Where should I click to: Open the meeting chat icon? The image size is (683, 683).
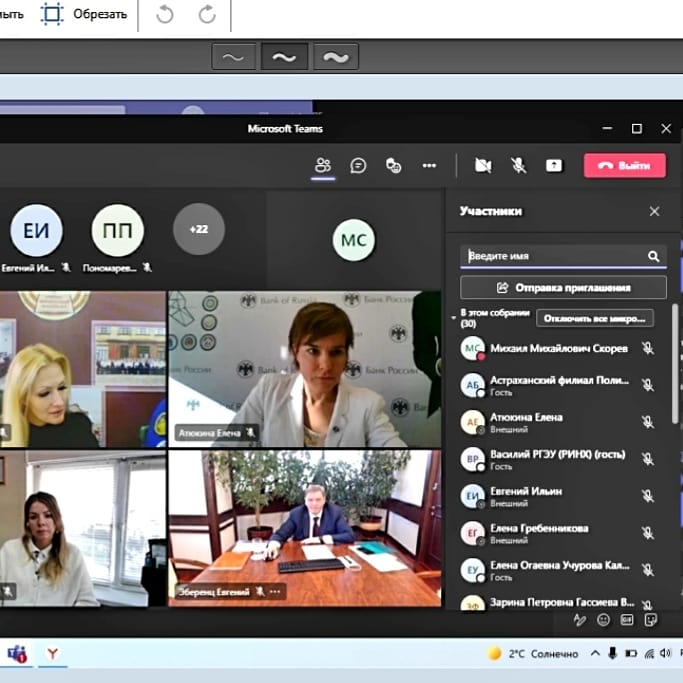click(x=358, y=165)
